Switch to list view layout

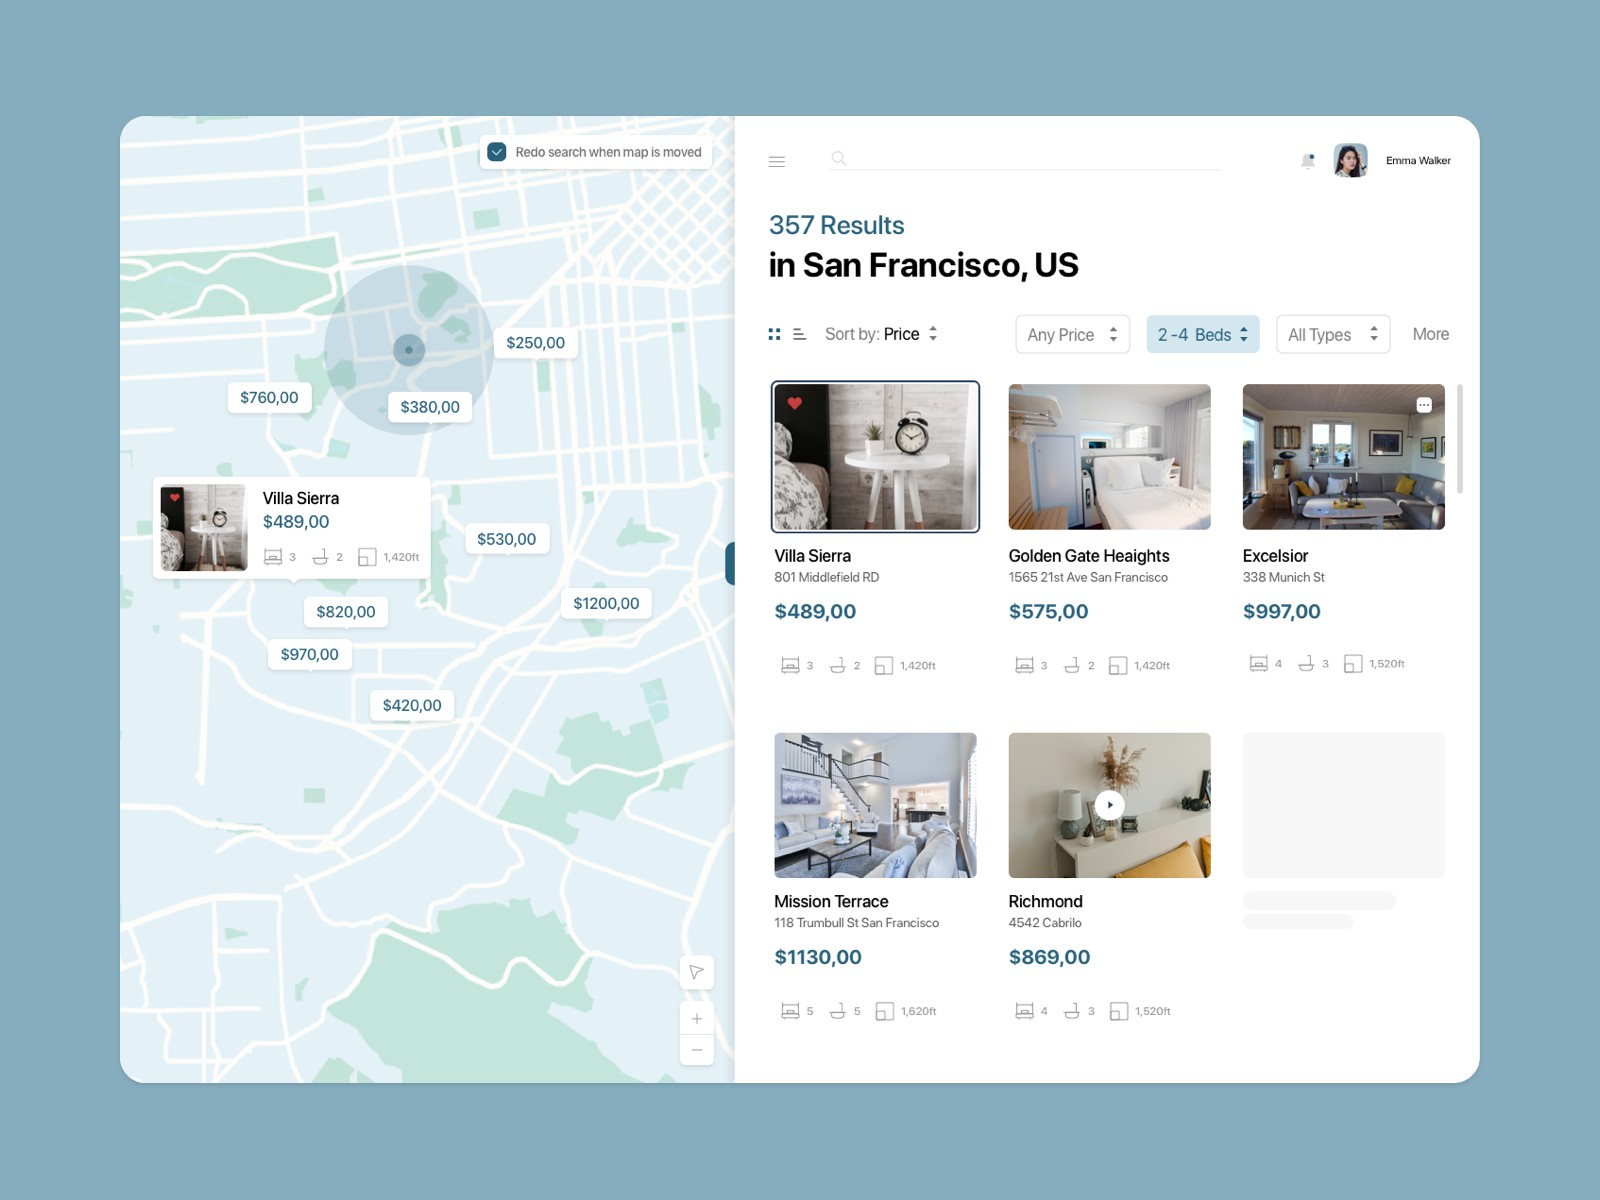(799, 334)
